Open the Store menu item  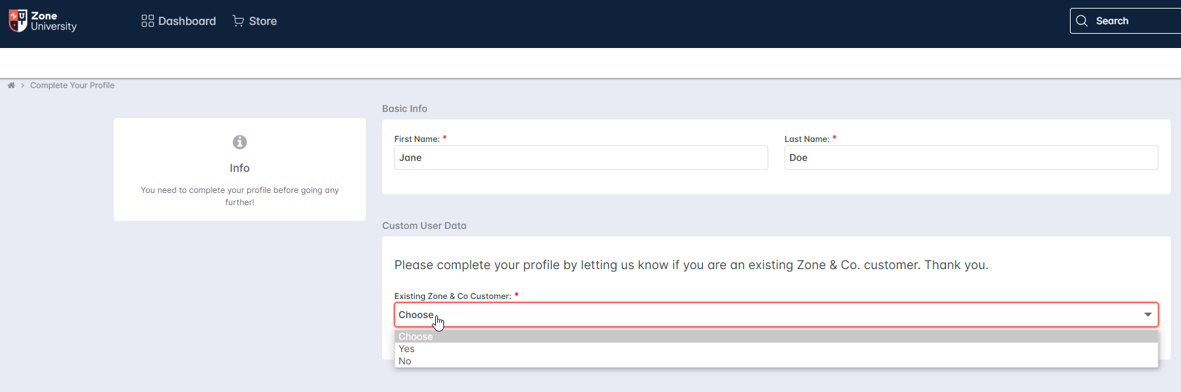pos(255,21)
